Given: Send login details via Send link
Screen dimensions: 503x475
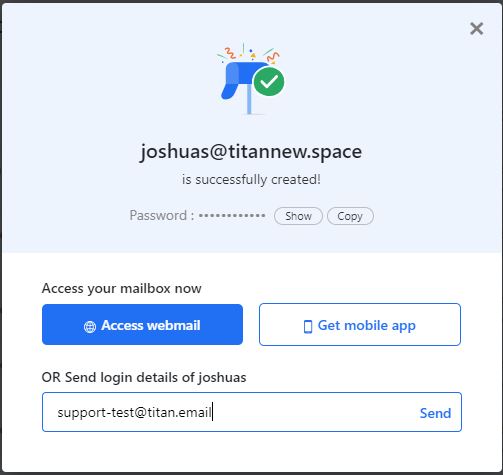Looking at the screenshot, I should pos(435,413).
